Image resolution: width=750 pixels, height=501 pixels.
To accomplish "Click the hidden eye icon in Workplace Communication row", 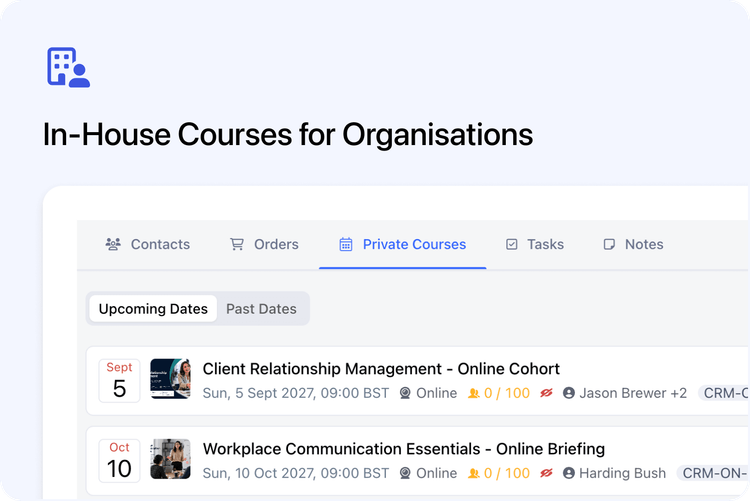I will pyautogui.click(x=546, y=473).
